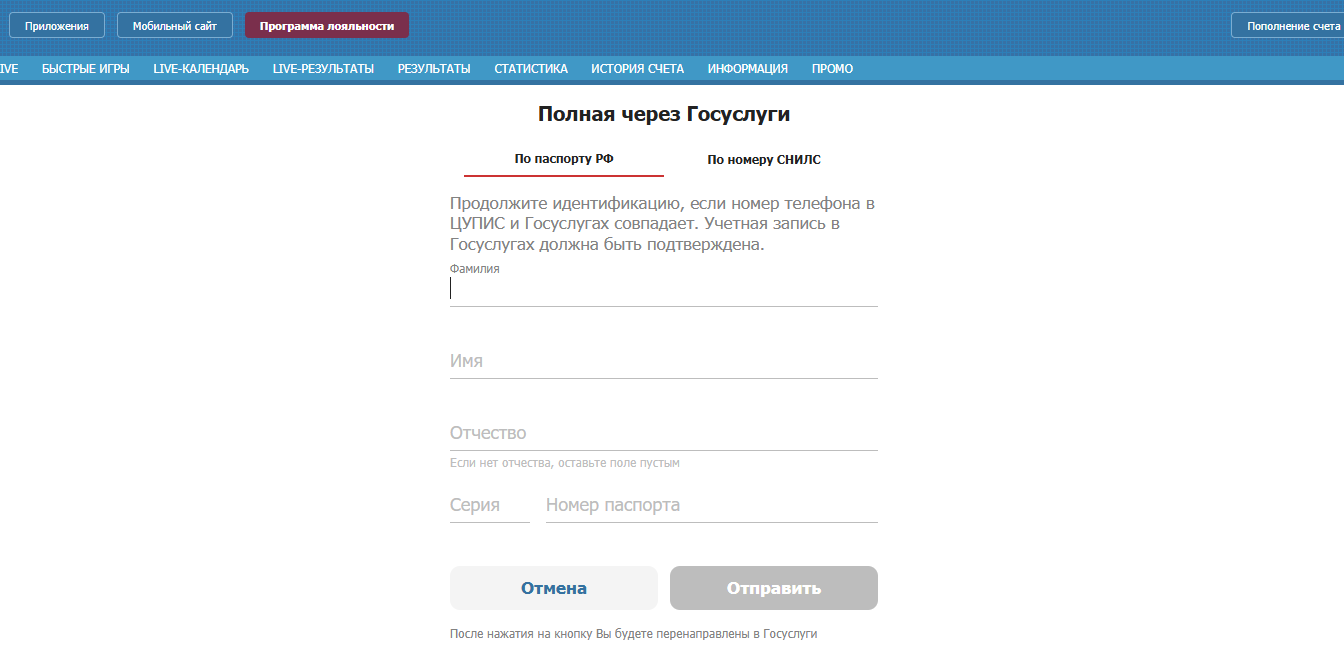Focus the Отчество input field

point(664,433)
